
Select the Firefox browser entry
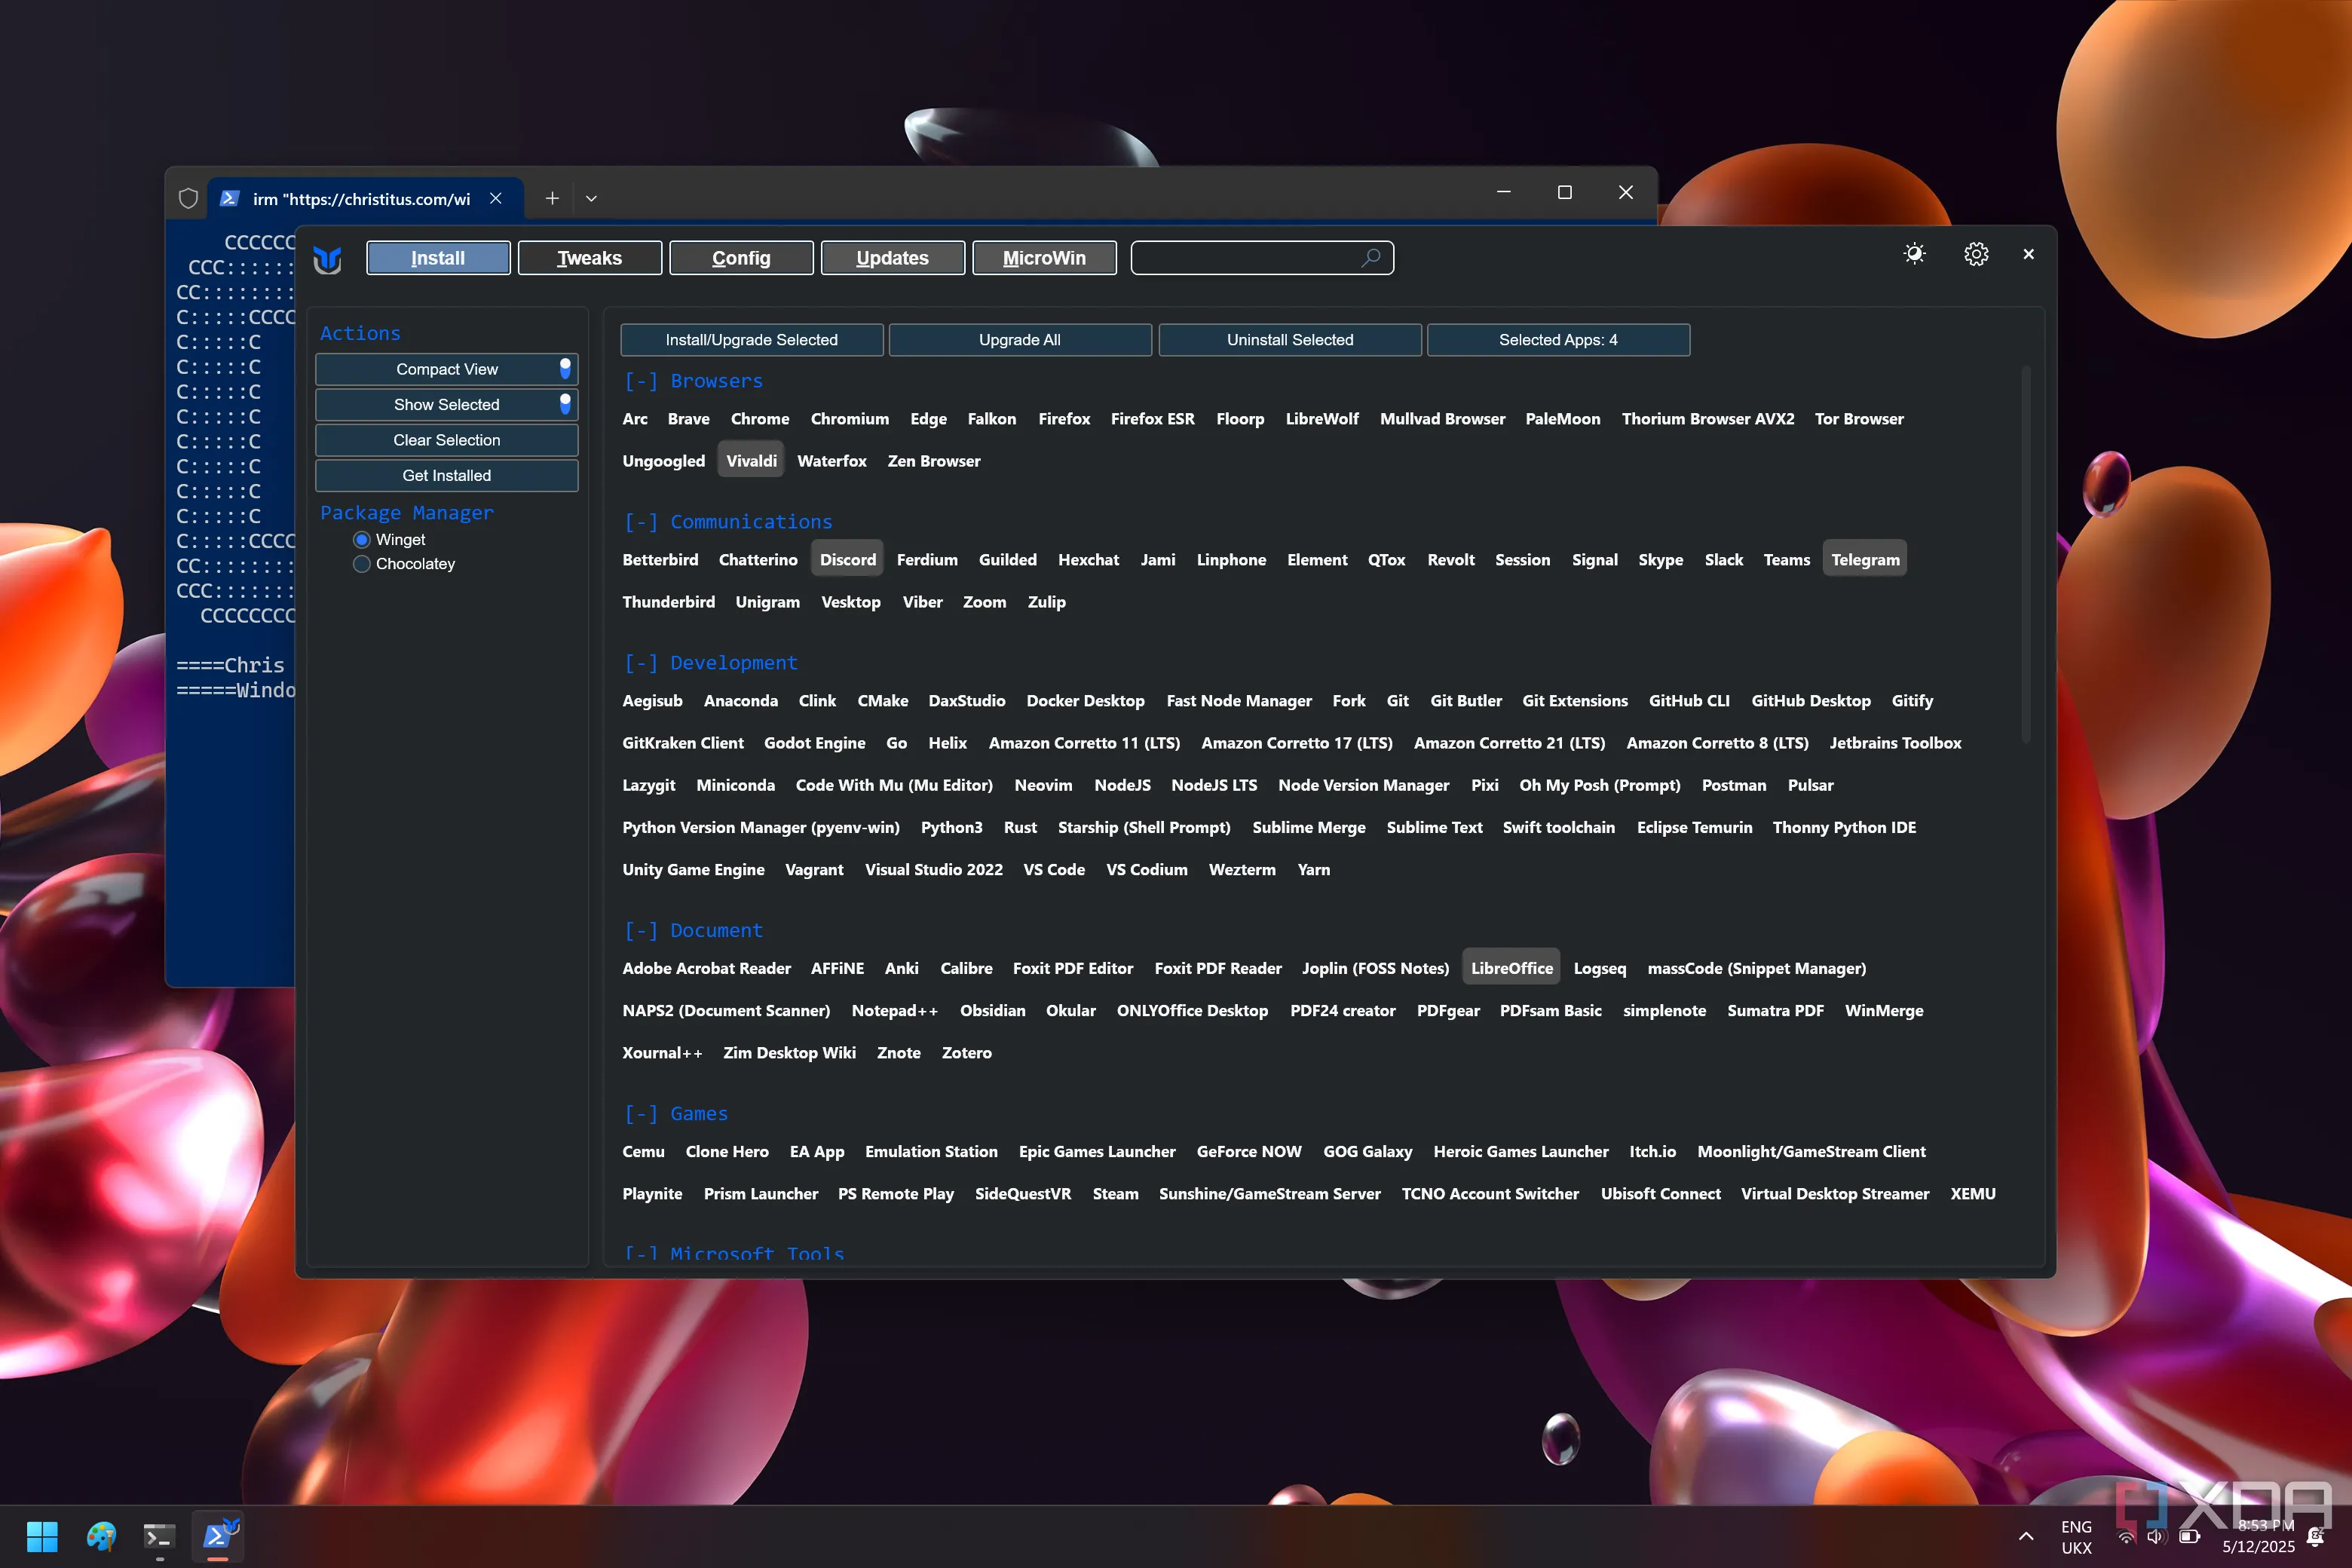[1064, 419]
